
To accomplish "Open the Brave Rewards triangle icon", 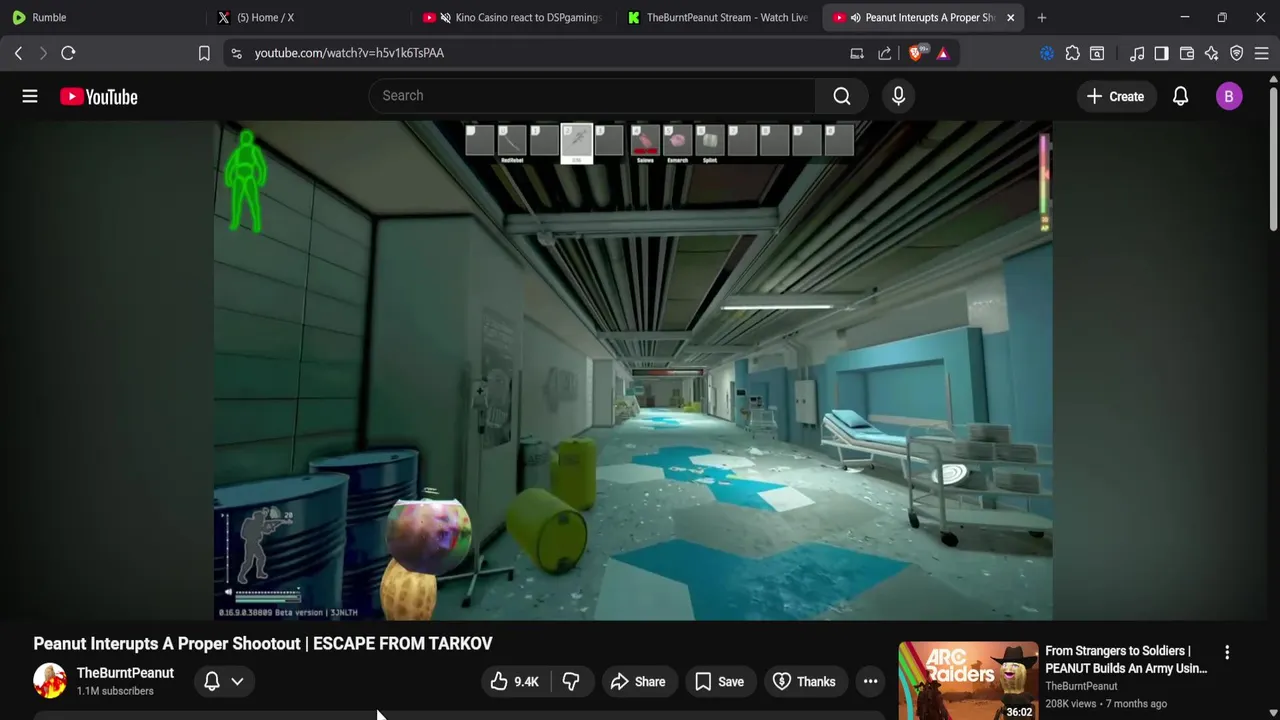I will (943, 53).
